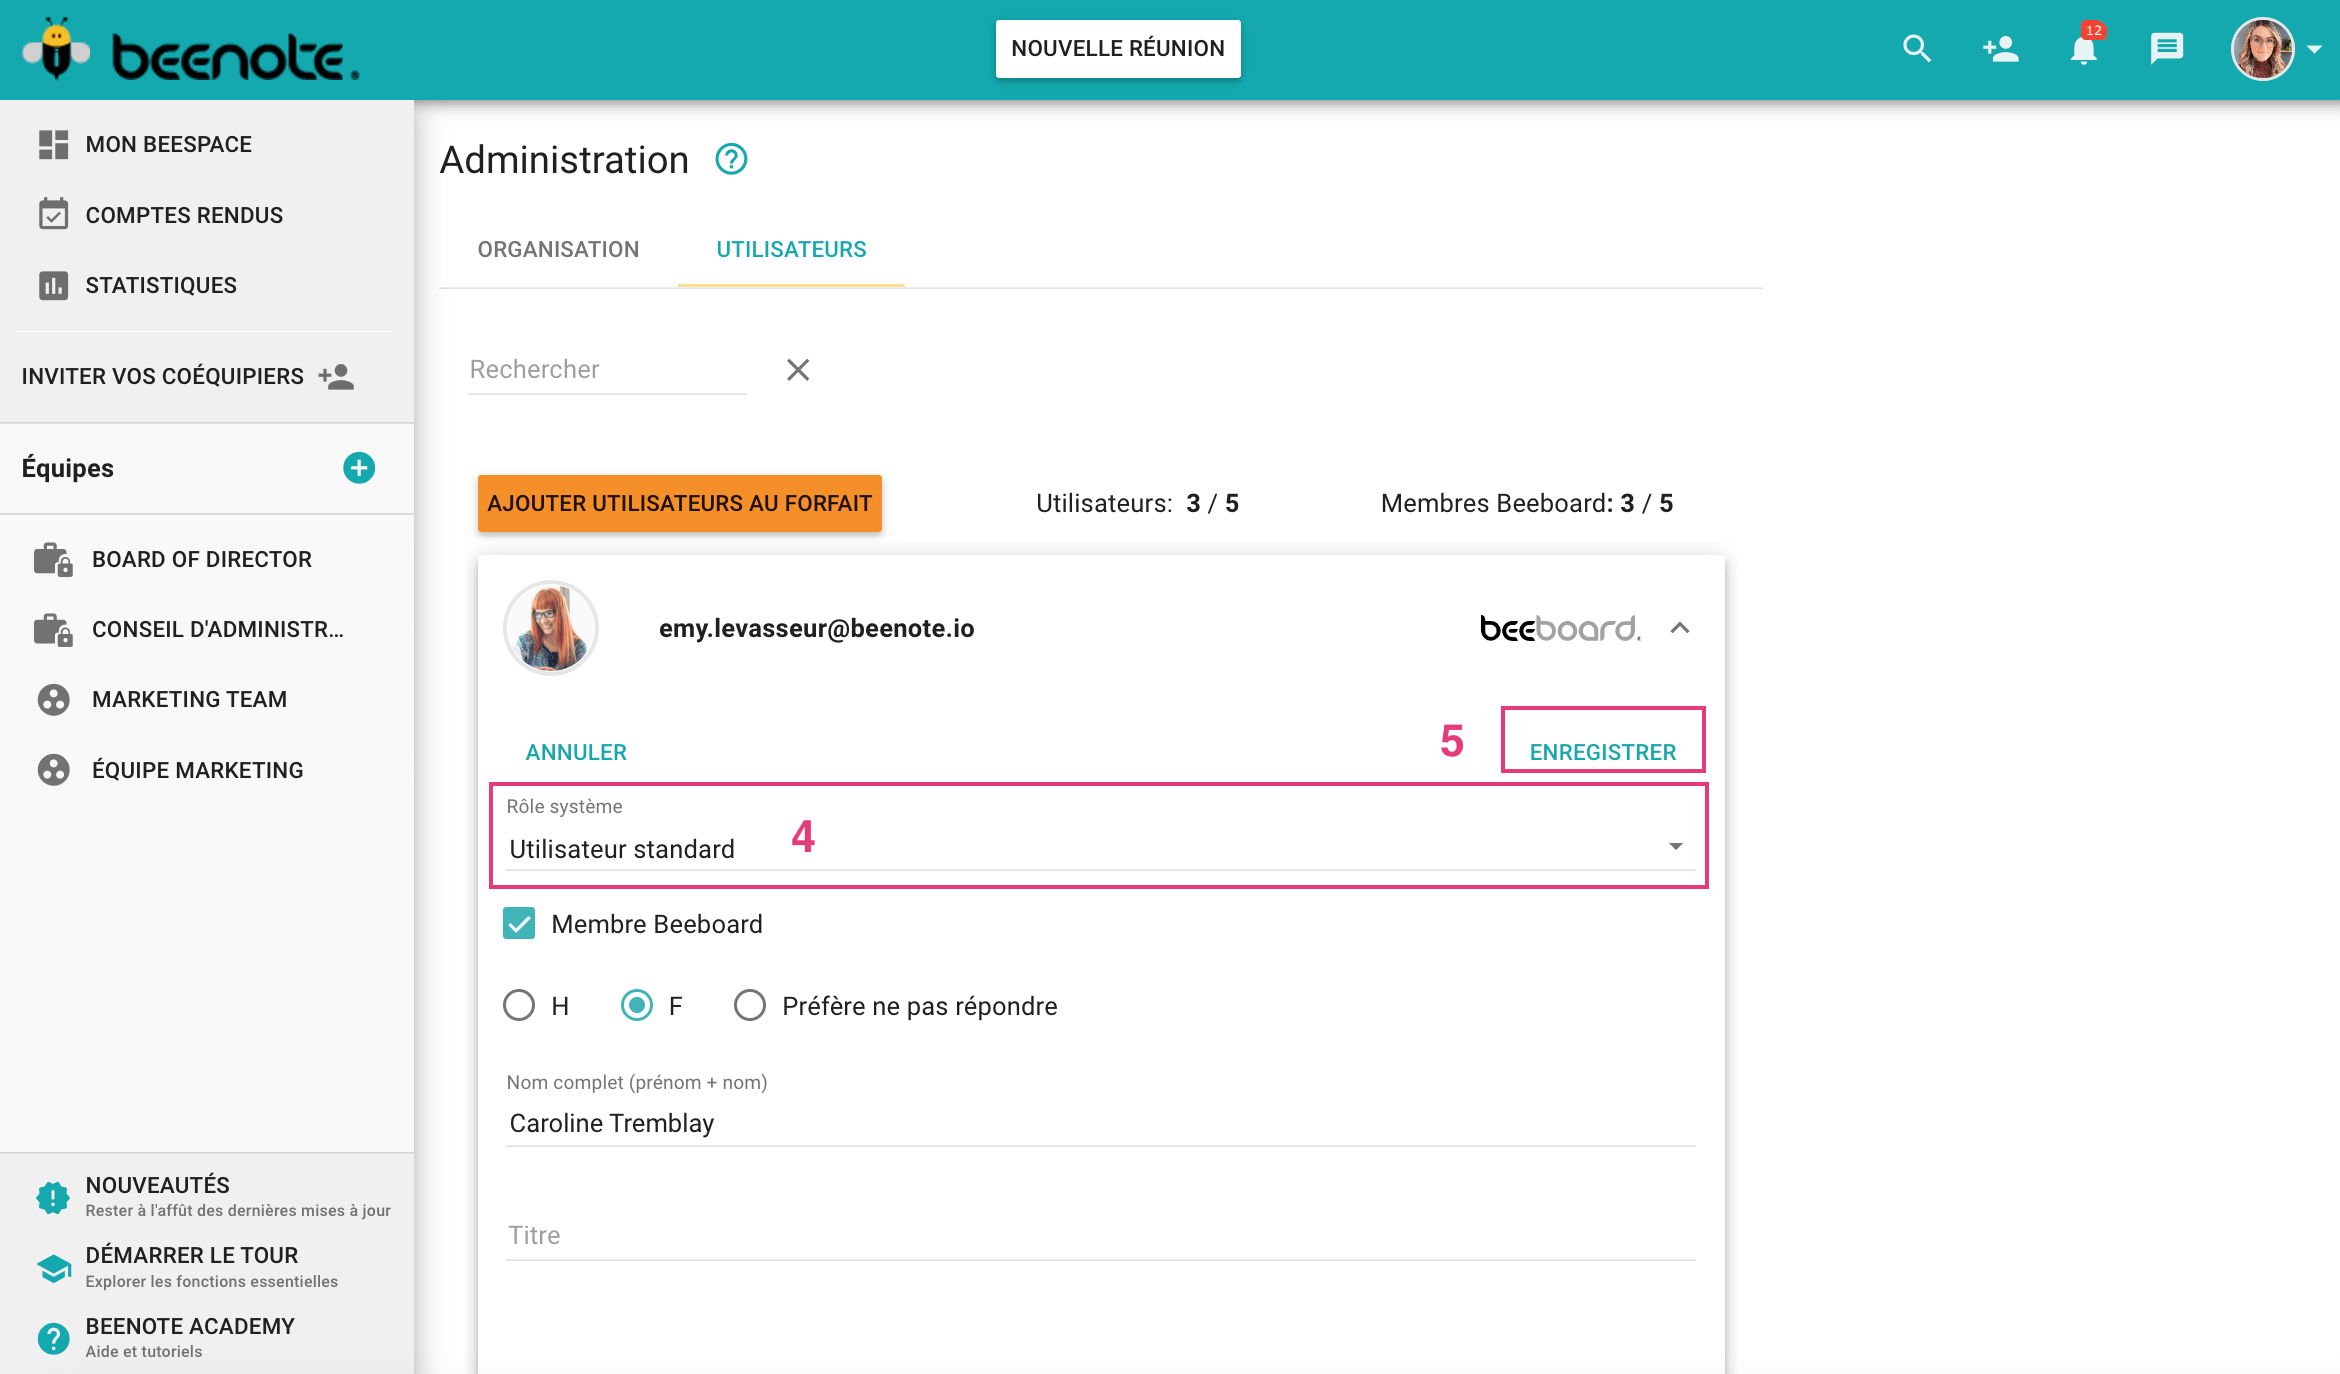Expand the profile menu arrow
The image size is (2340, 1374).
[x=2313, y=48]
